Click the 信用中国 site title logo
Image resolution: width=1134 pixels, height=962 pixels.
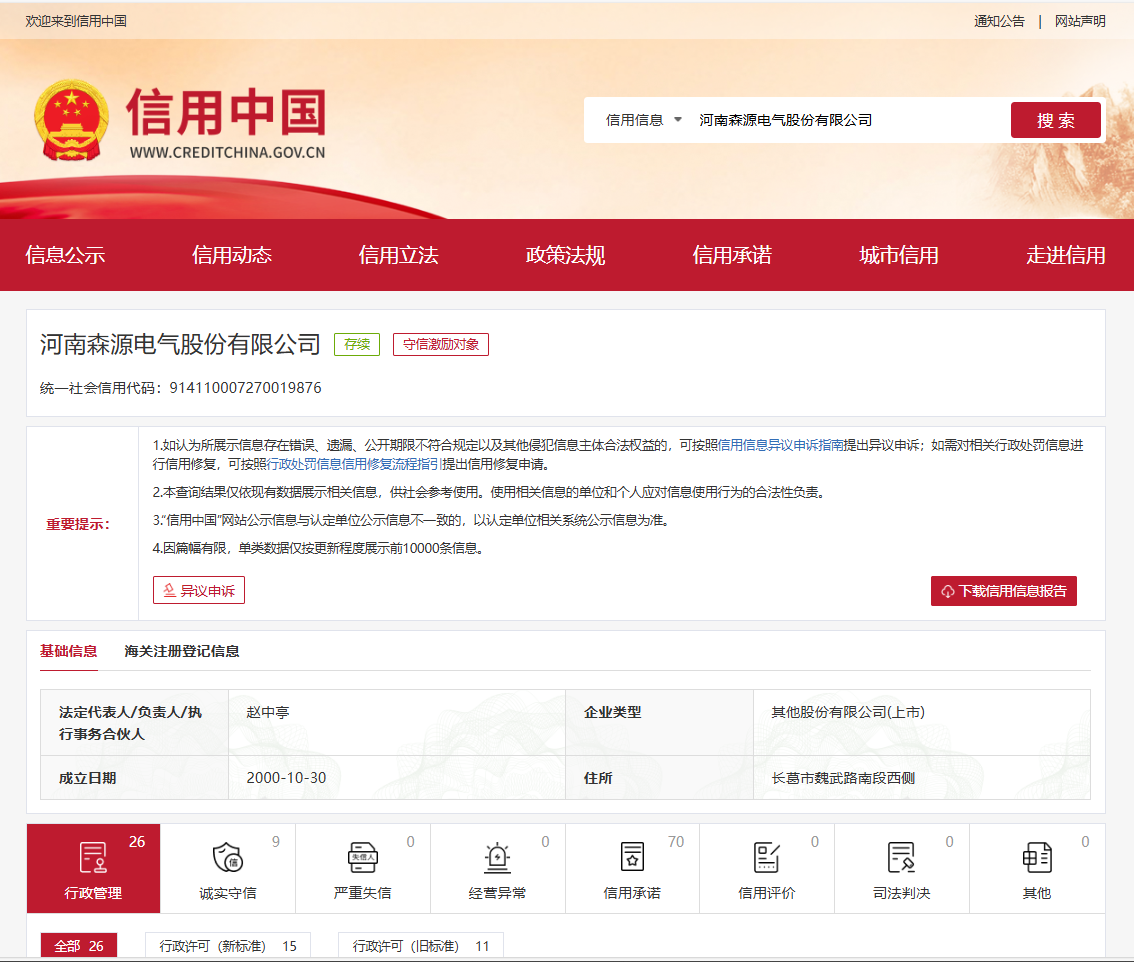[x=226, y=112]
